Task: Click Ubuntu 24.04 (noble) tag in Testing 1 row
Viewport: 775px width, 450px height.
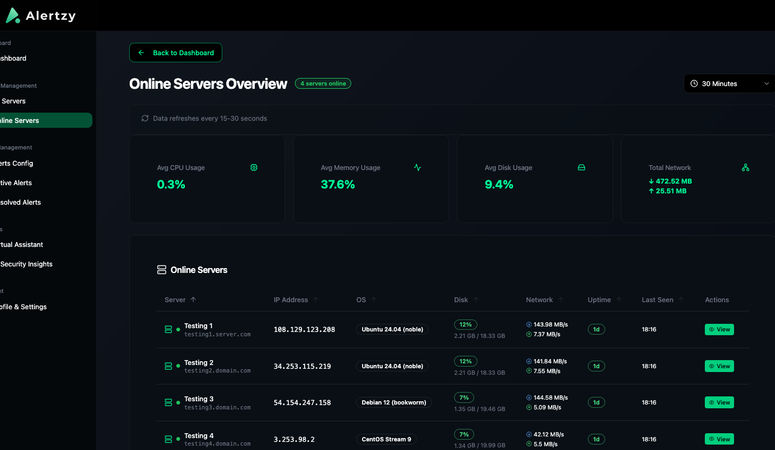Action: point(392,329)
